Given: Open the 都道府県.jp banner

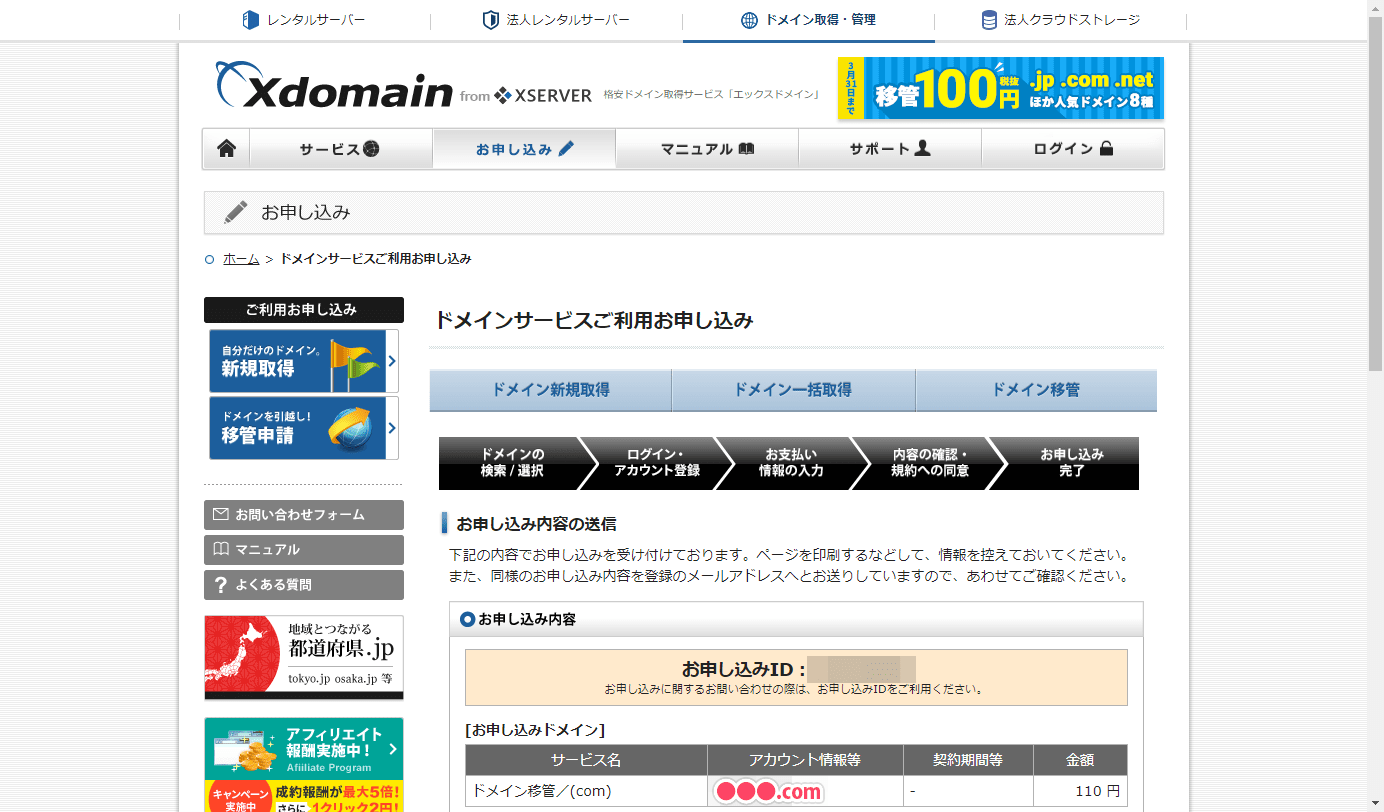Looking at the screenshot, I should click(x=303, y=657).
